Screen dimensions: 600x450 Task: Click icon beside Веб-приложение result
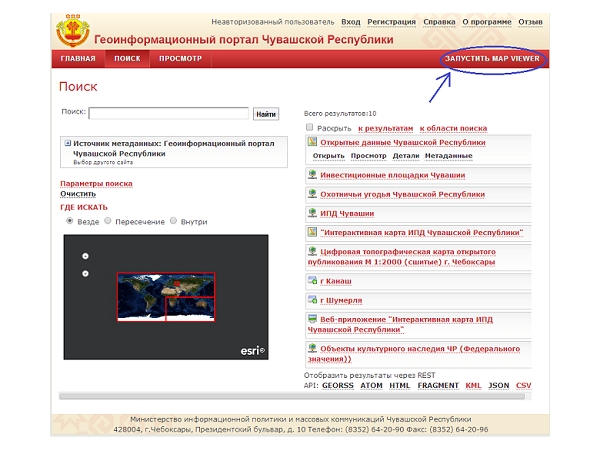click(x=312, y=319)
